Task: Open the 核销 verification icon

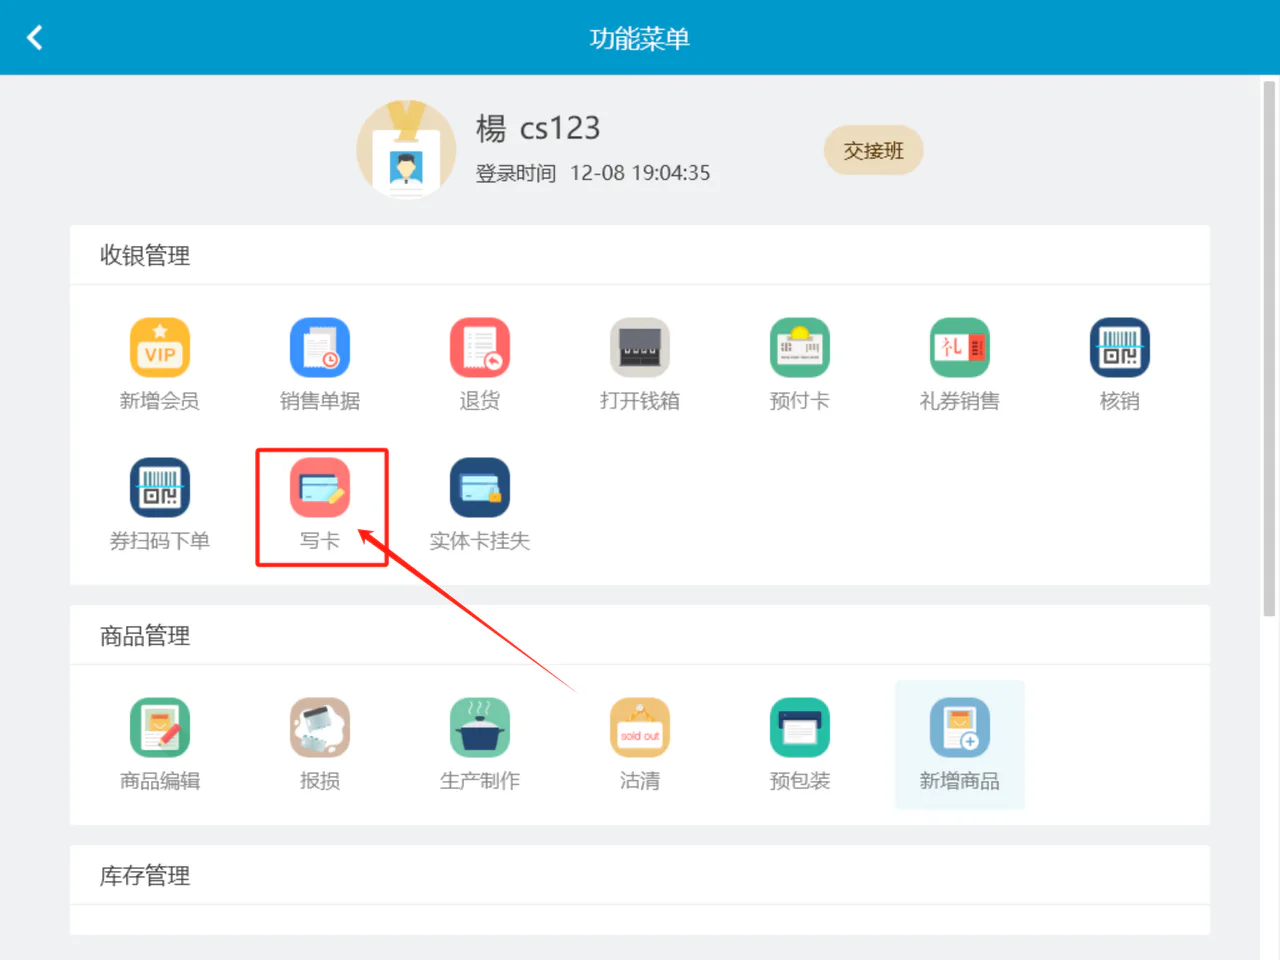Action: pyautogui.click(x=1120, y=347)
